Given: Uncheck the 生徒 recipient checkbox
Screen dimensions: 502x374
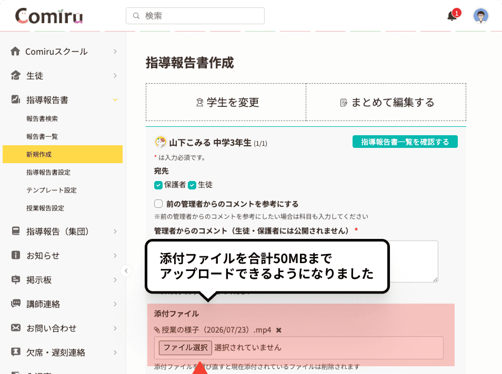Looking at the screenshot, I should 192,185.
